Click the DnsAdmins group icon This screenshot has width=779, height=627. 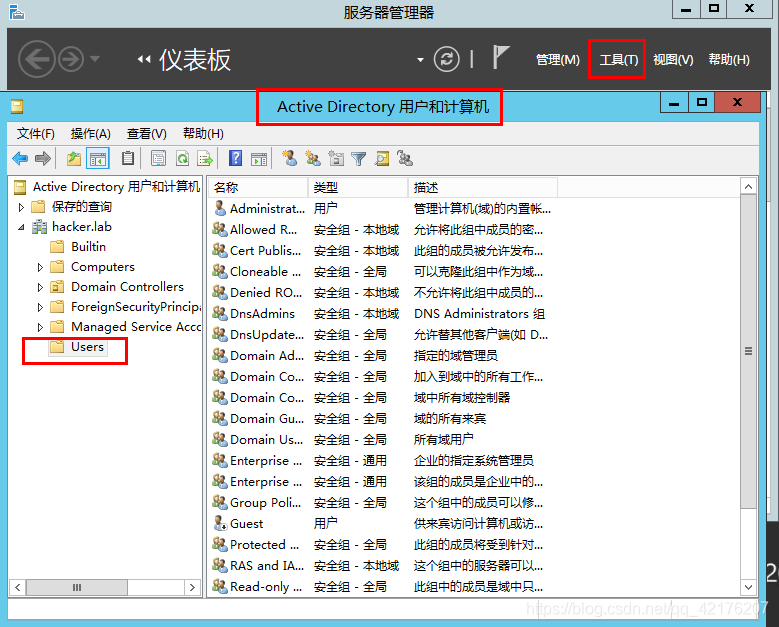(220, 313)
